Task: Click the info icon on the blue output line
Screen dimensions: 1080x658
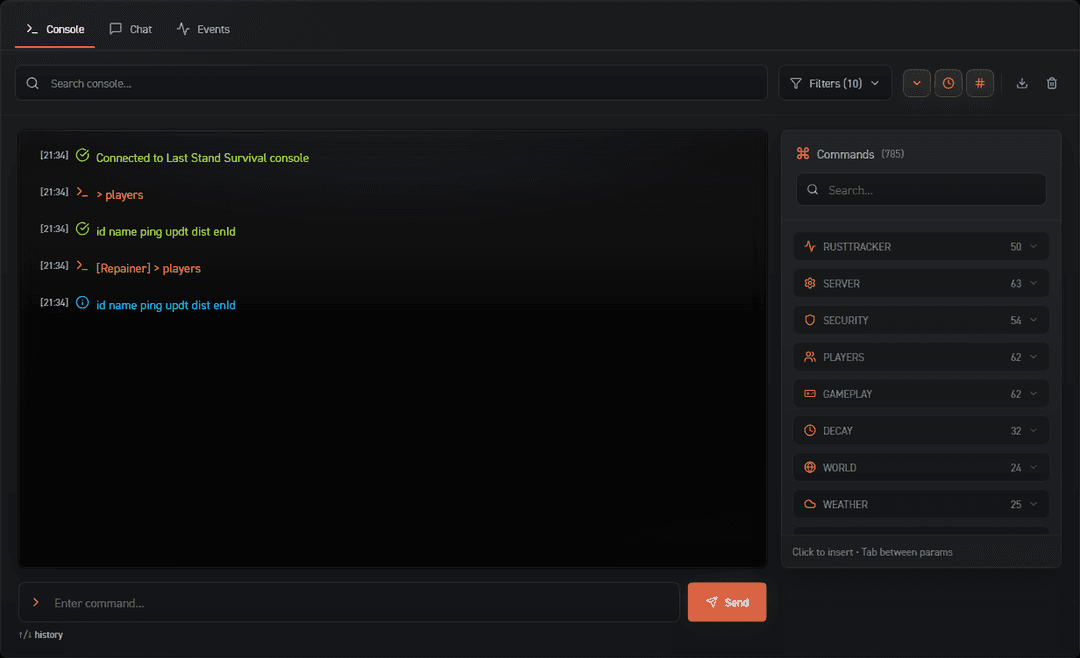Action: [83, 302]
